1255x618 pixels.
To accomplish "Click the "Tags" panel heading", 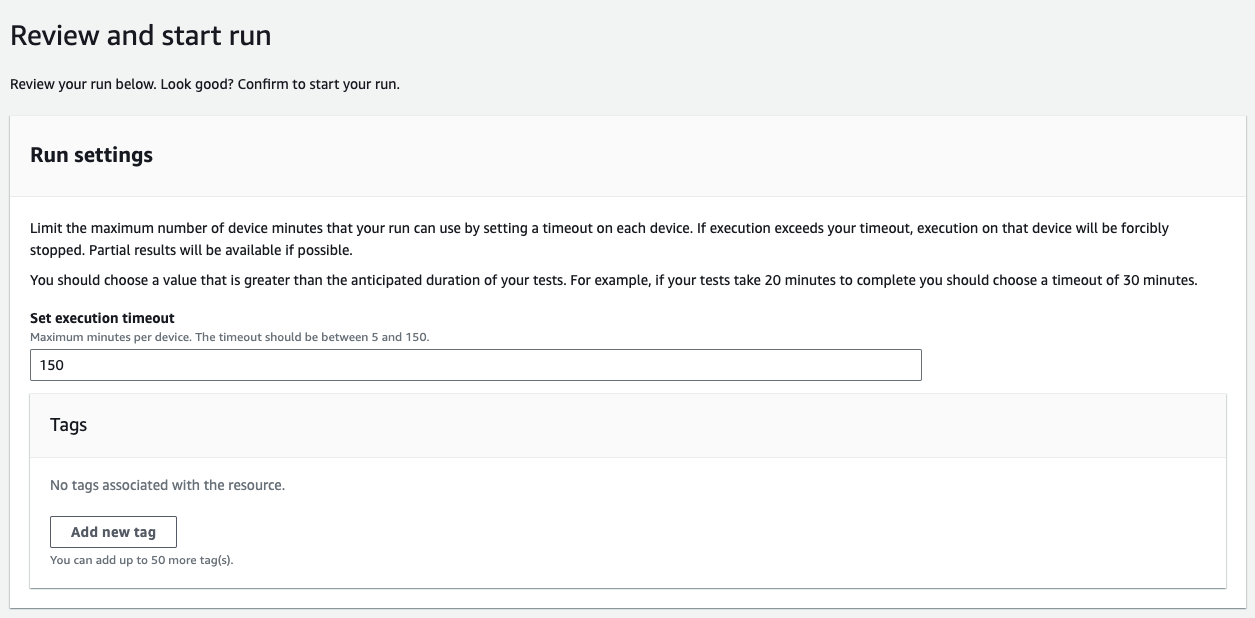I will click(x=68, y=425).
